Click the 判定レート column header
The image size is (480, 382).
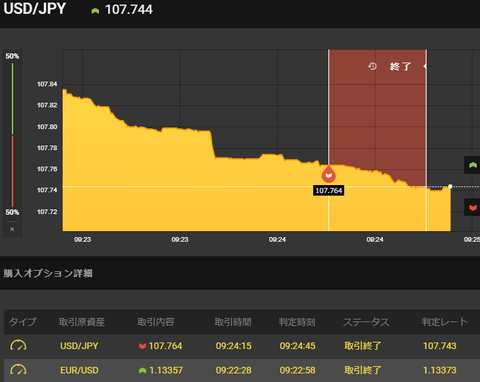(444, 322)
